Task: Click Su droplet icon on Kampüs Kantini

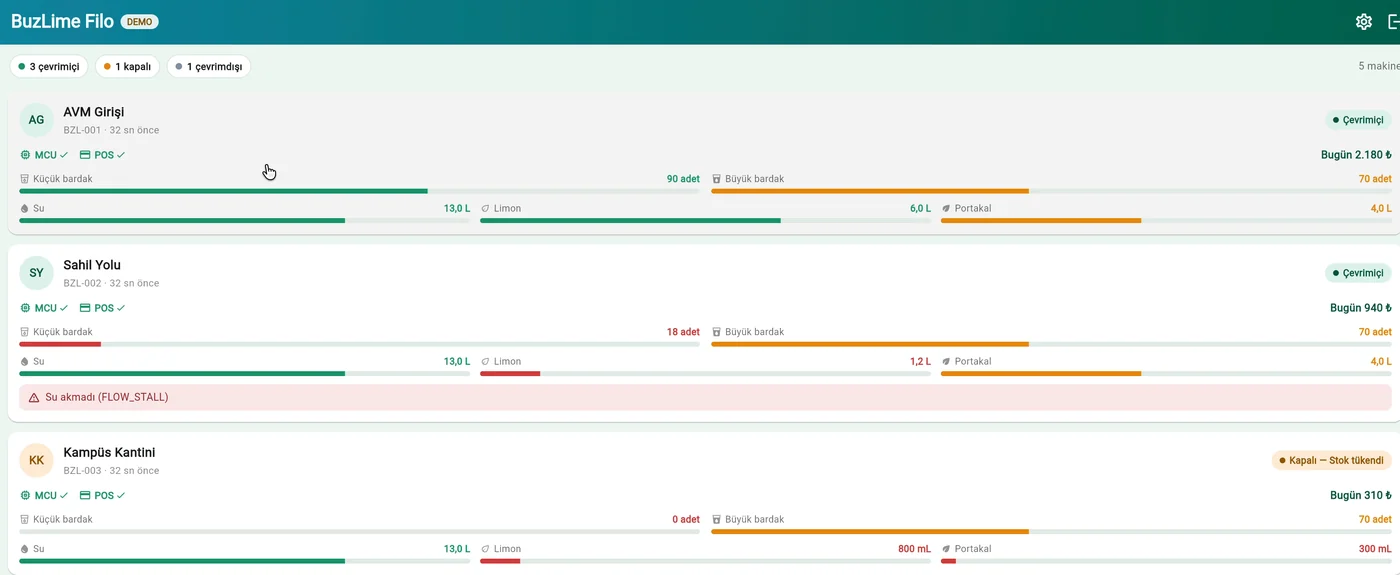Action: pyautogui.click(x=25, y=549)
